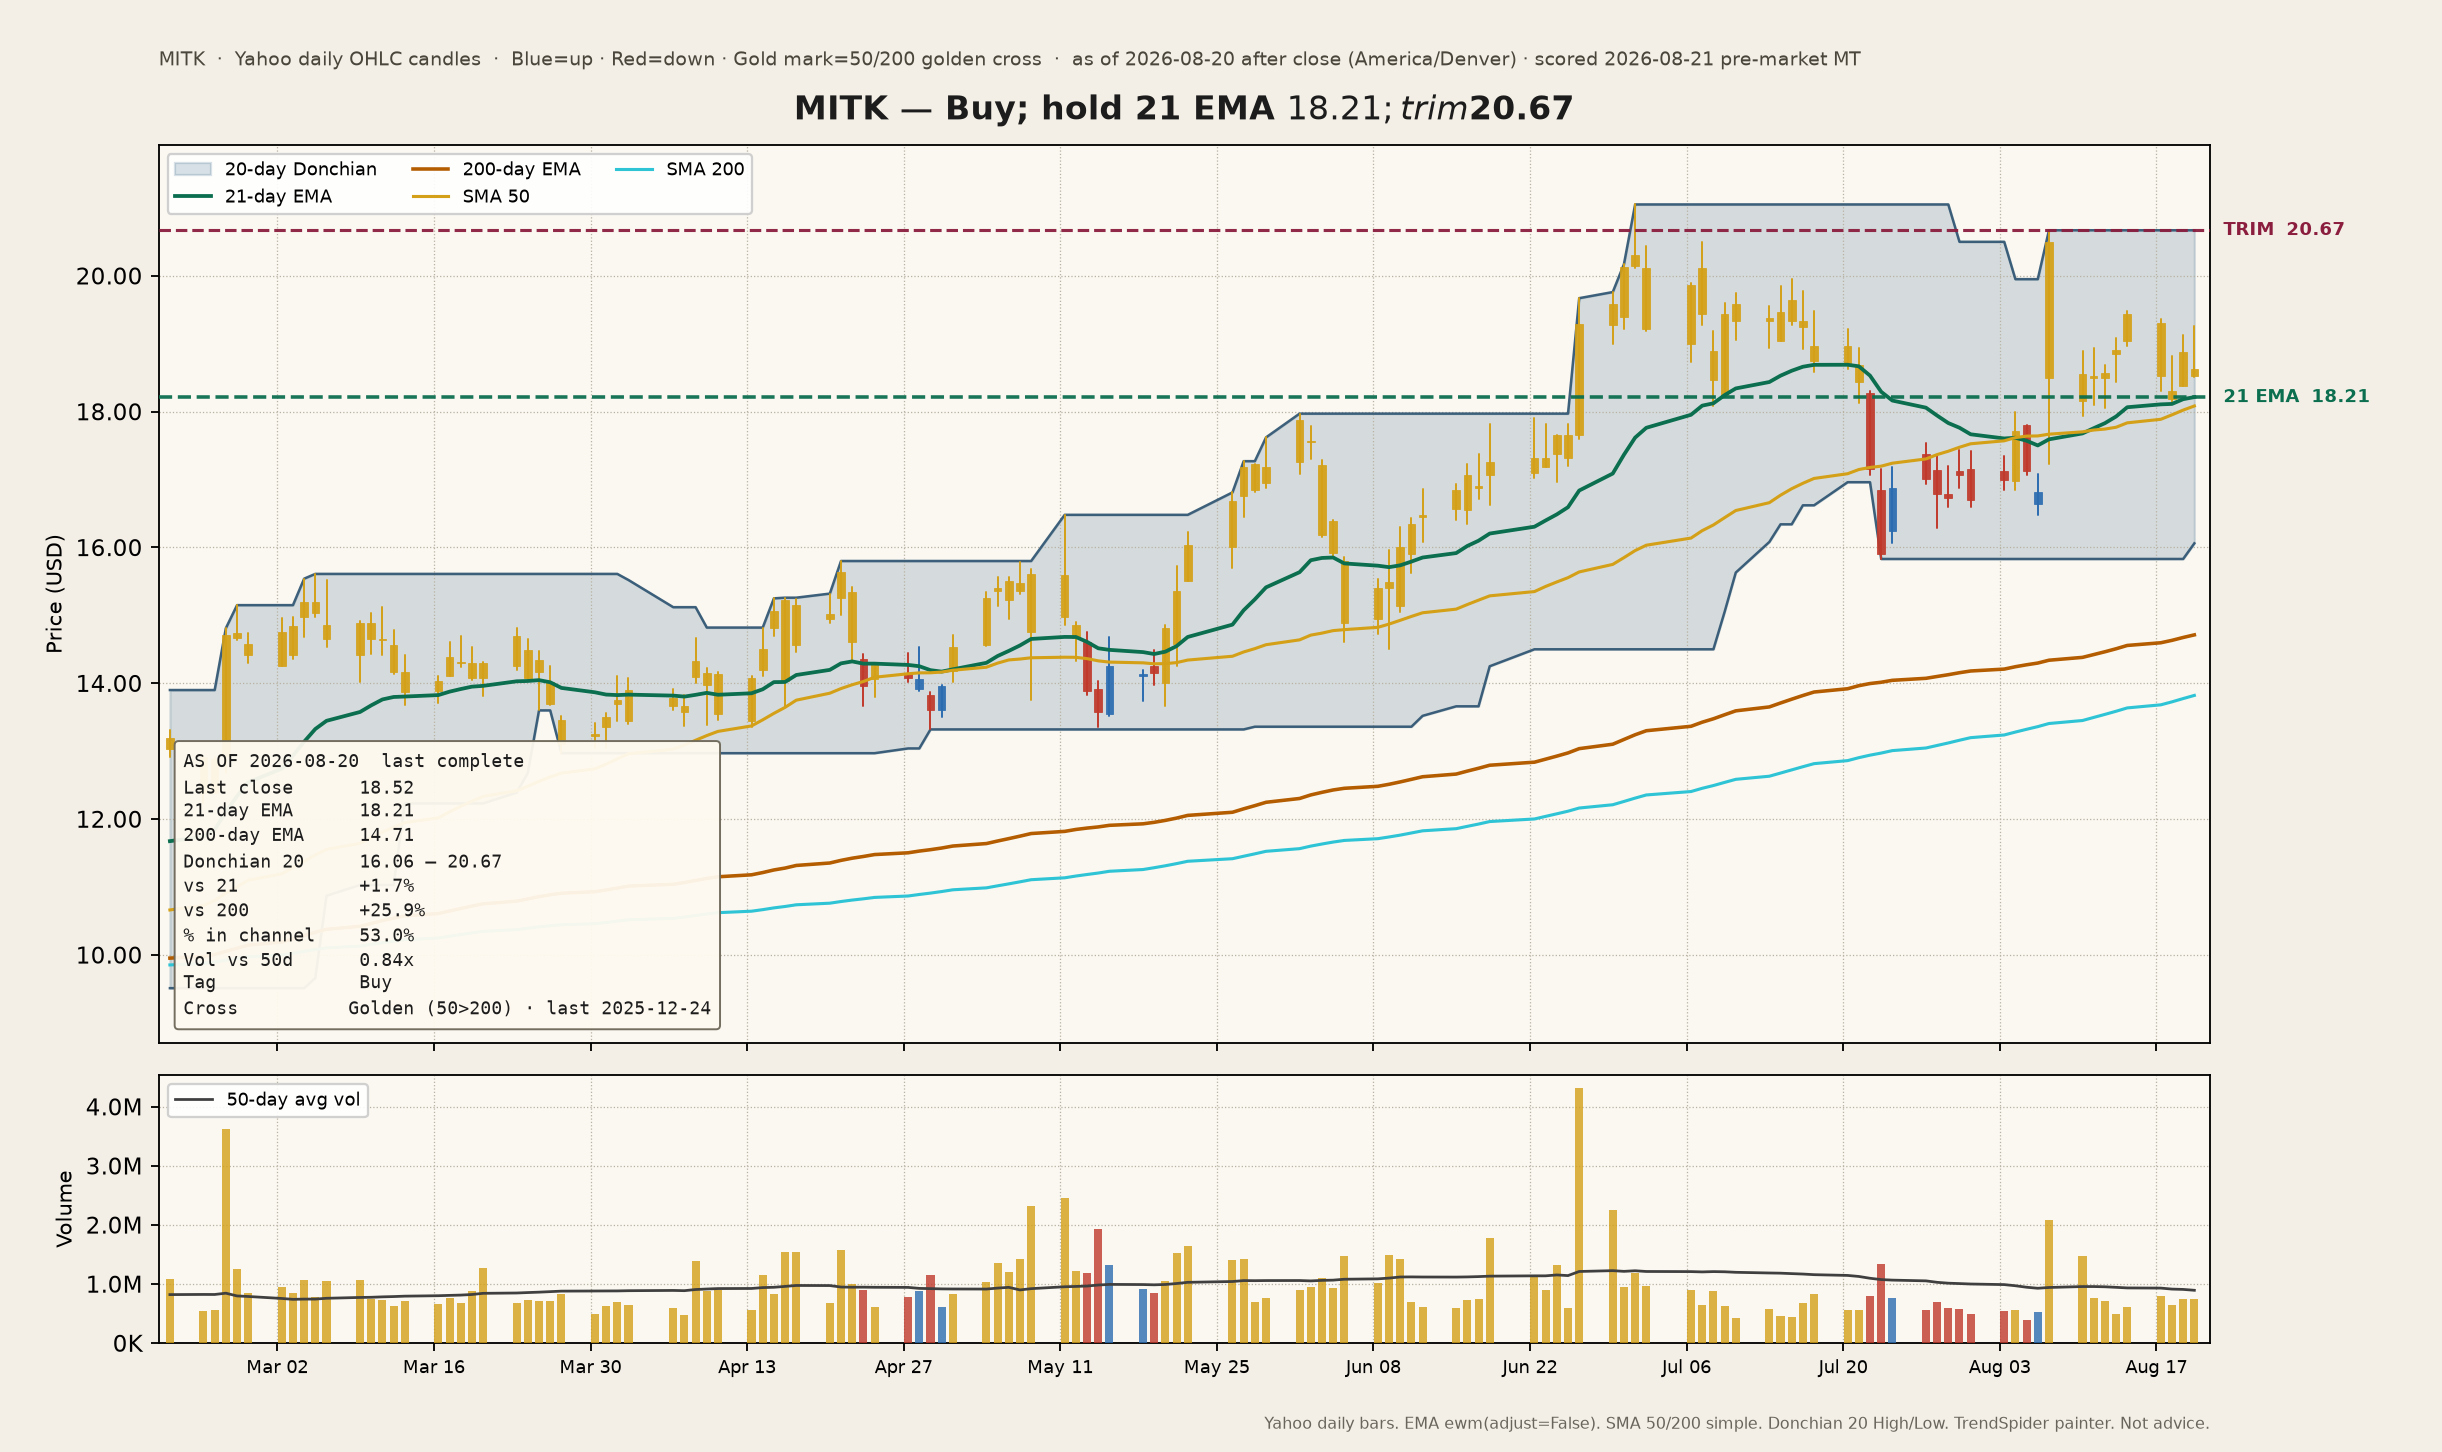Click the Volume axis title
Image resolution: width=2442 pixels, height=1452 pixels.
[x=65, y=1208]
